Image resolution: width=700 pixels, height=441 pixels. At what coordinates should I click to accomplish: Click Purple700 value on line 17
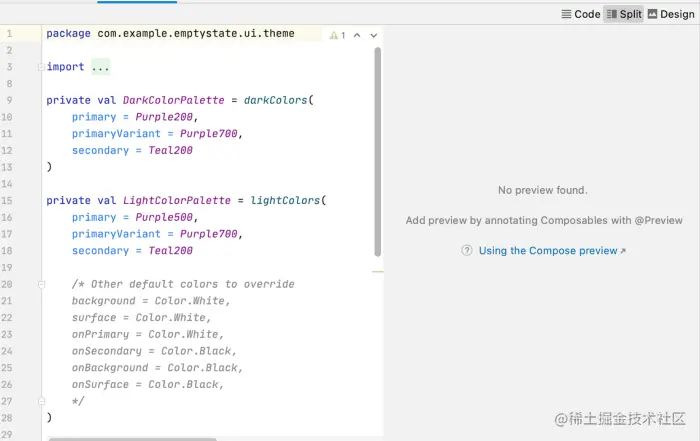click(x=208, y=234)
